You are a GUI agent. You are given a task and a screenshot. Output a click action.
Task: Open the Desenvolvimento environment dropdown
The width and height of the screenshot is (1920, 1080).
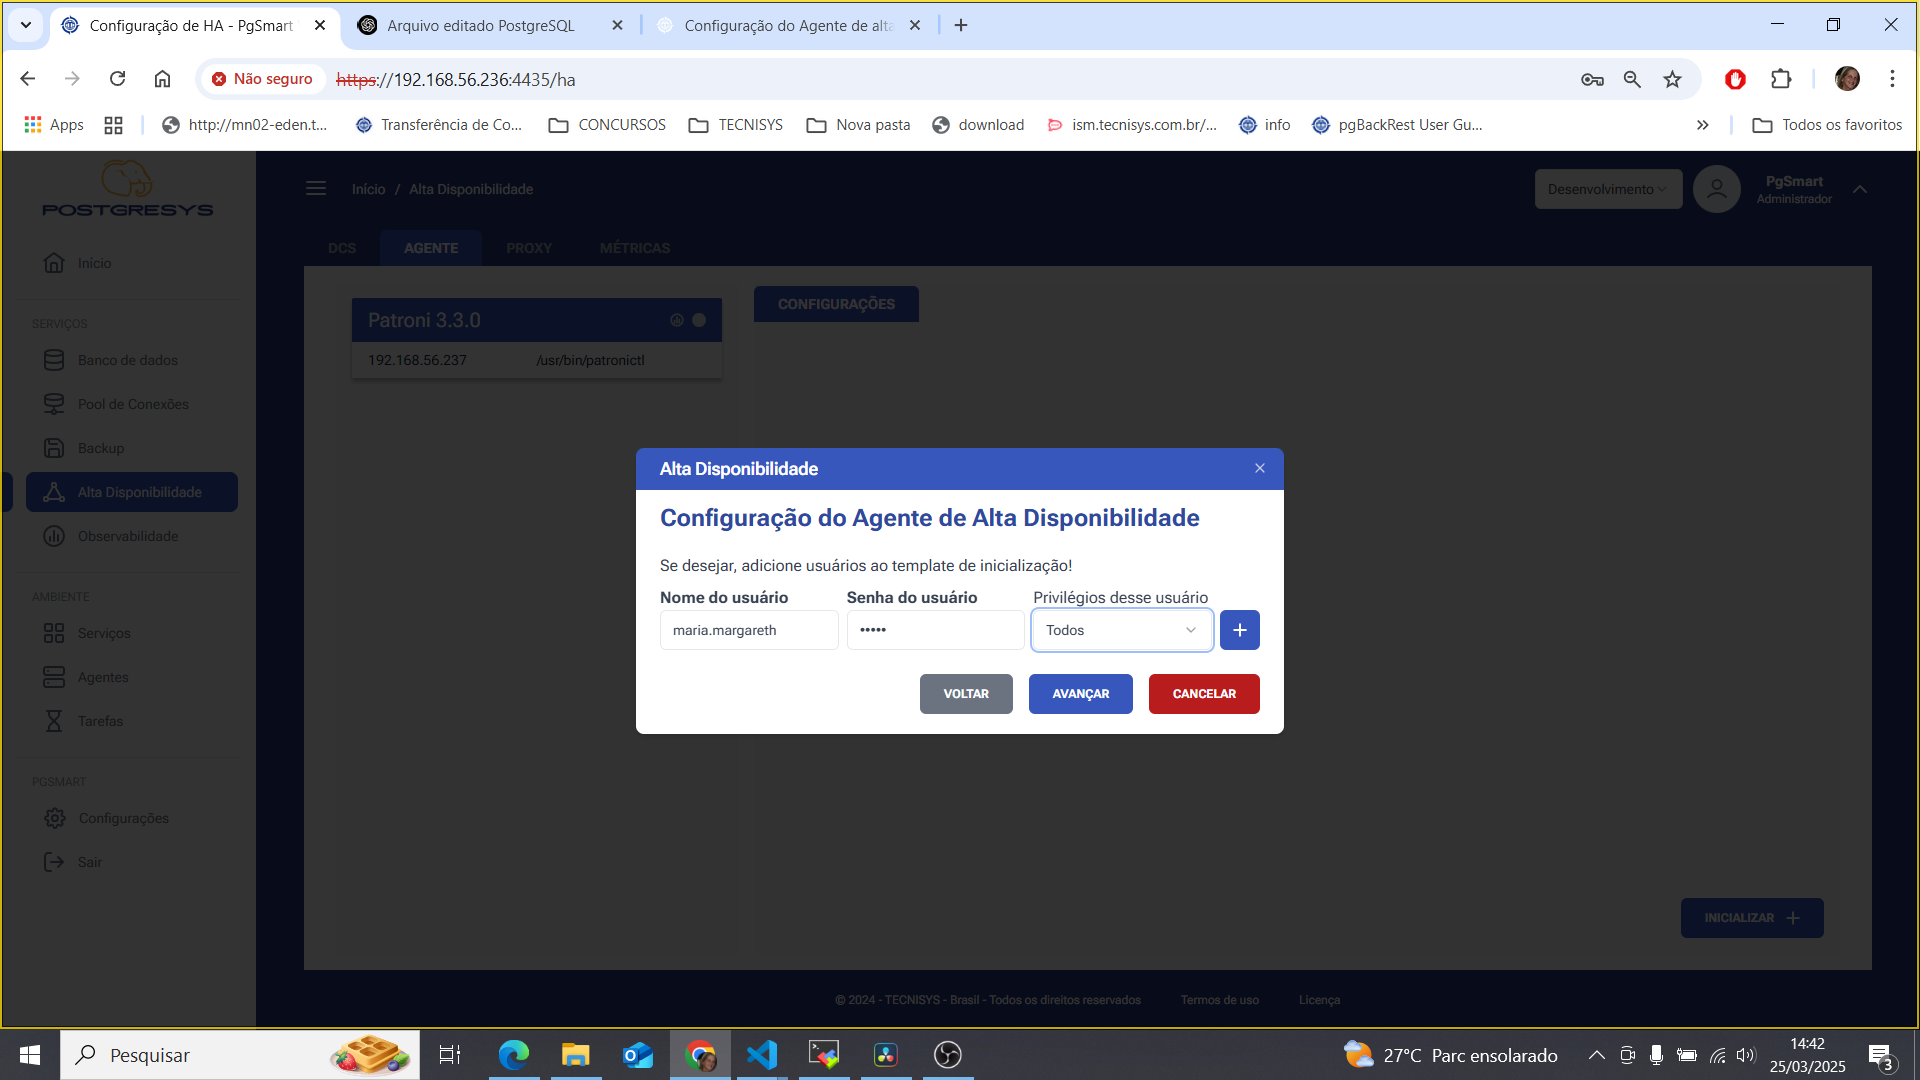1608,189
